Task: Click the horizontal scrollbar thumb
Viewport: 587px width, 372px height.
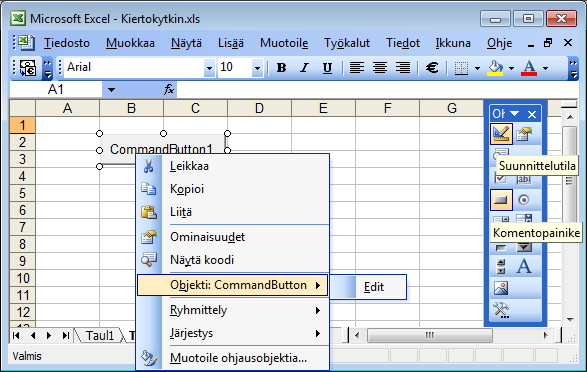Action: (430, 335)
